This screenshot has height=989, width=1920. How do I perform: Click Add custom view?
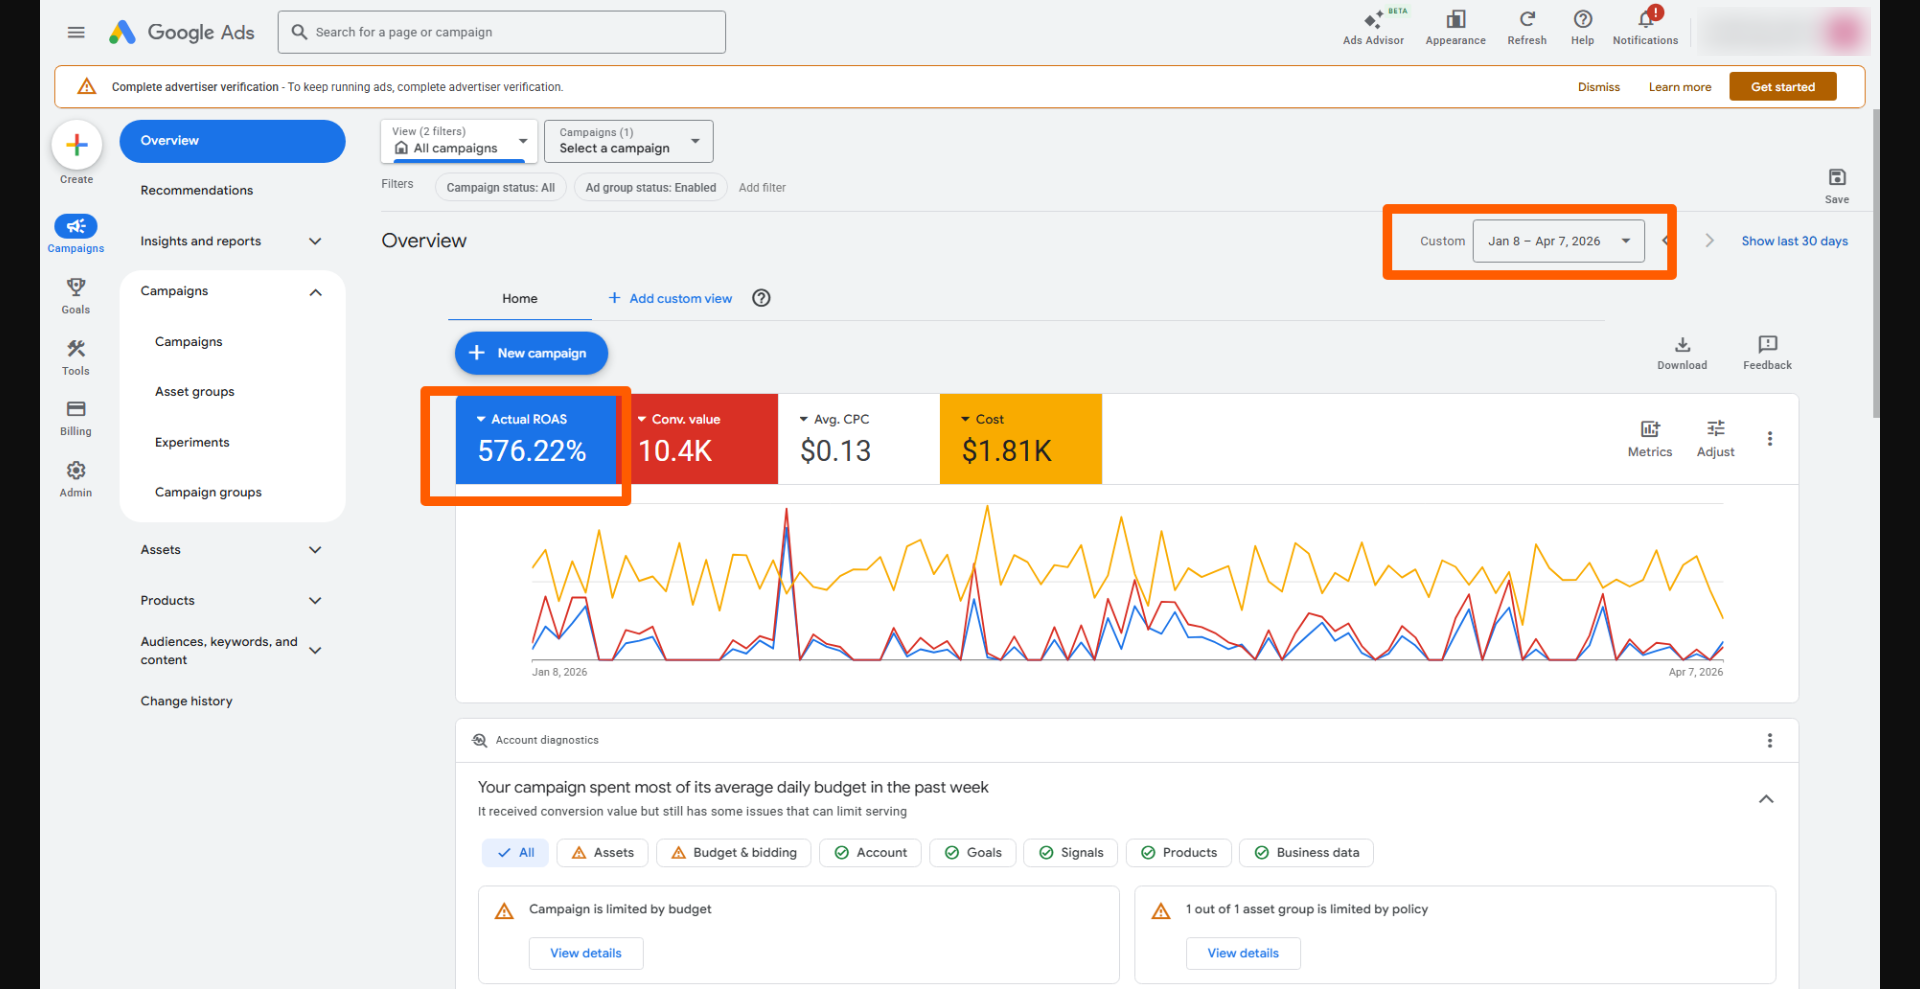[x=670, y=298]
